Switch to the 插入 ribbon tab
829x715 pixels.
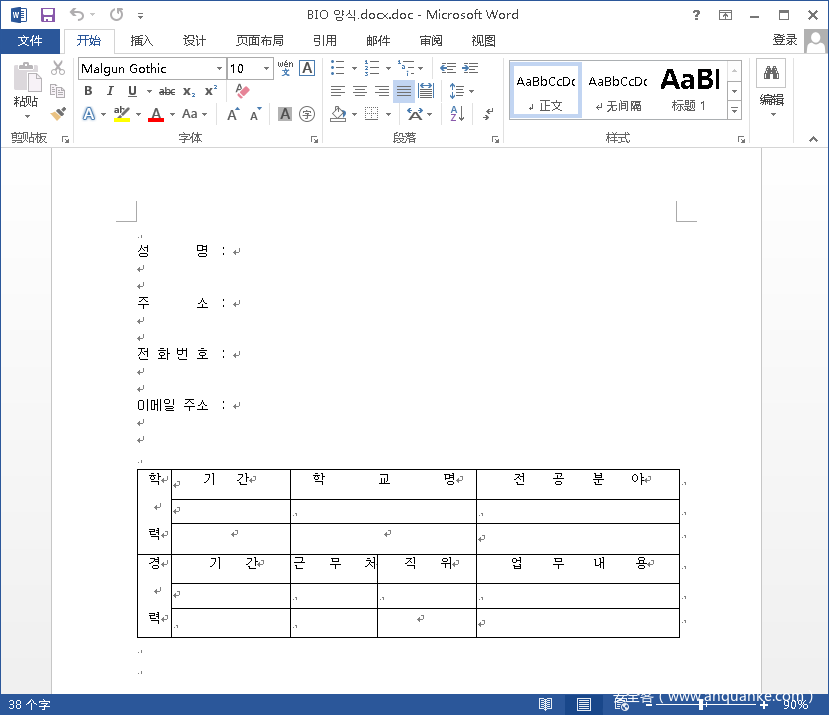pyautogui.click(x=142, y=41)
